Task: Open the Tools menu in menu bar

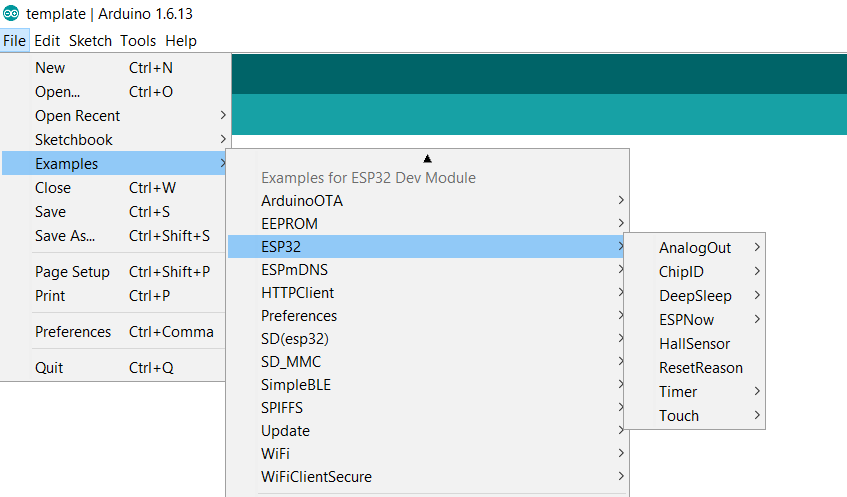Action: click(138, 41)
